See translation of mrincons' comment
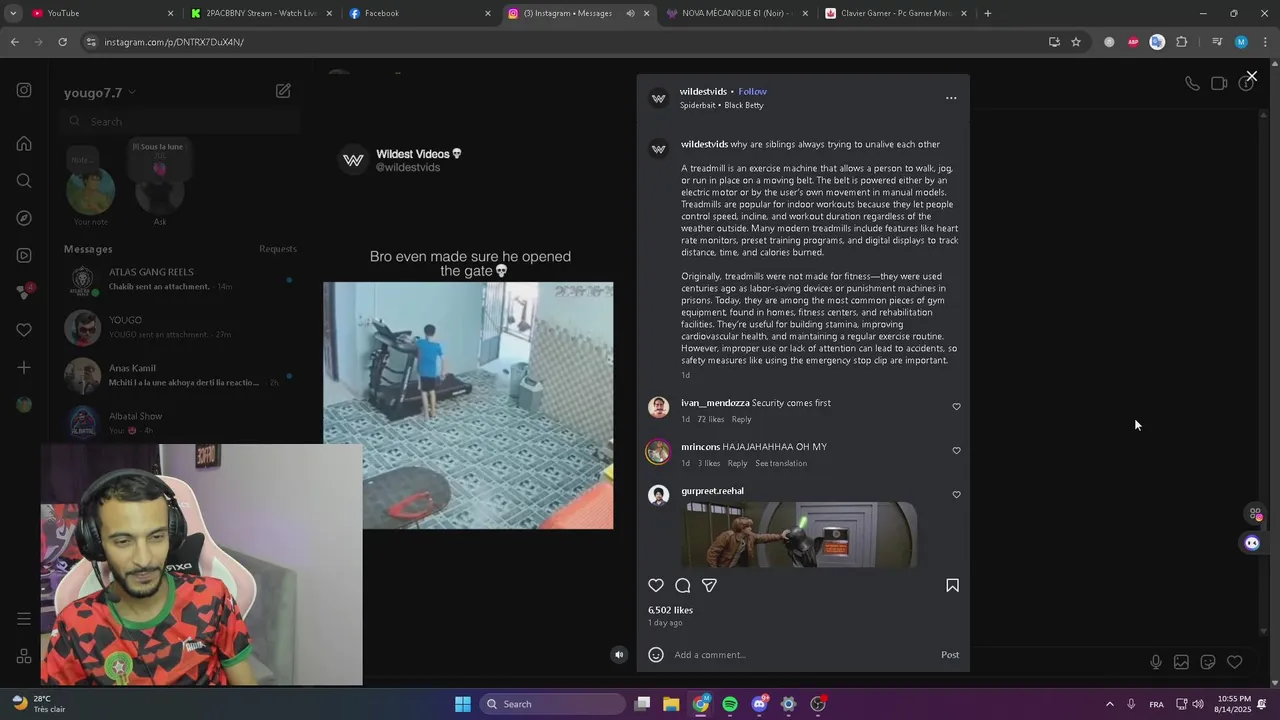1280x720 pixels. tap(781, 463)
